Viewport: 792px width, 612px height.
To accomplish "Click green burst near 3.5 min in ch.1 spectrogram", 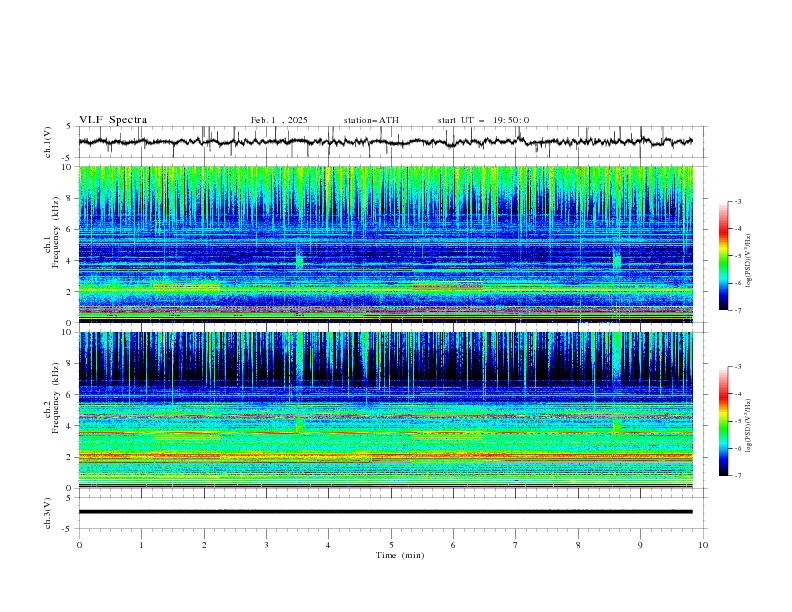I will 299,259.
